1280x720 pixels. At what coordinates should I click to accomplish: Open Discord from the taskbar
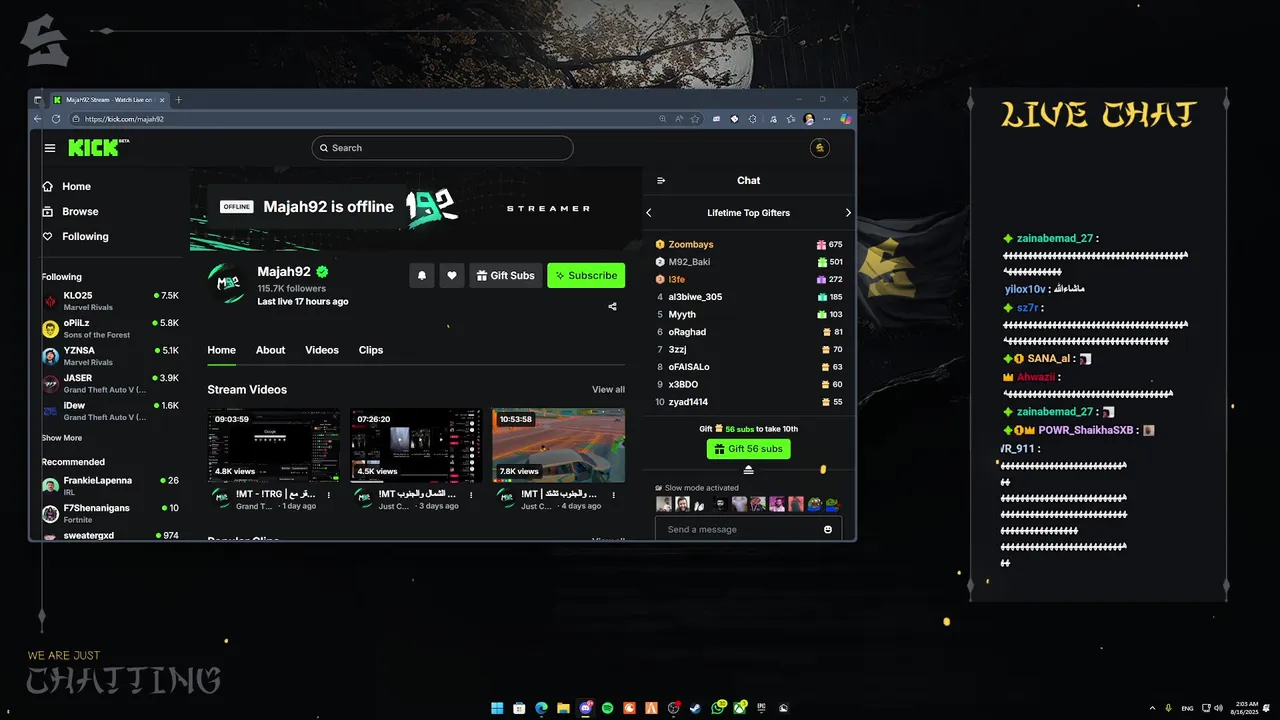(x=586, y=708)
